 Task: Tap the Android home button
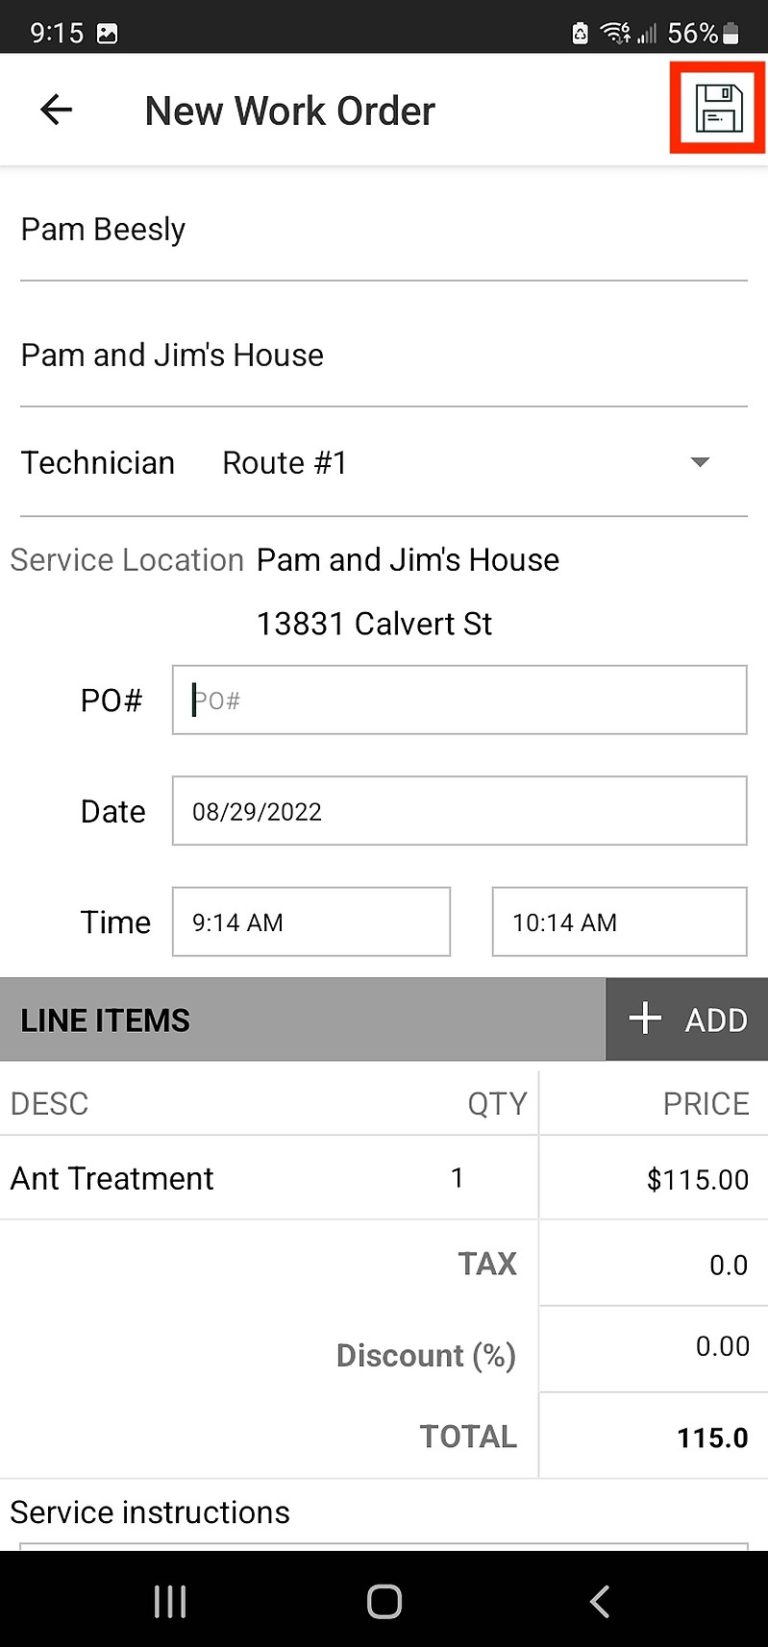[384, 1601]
